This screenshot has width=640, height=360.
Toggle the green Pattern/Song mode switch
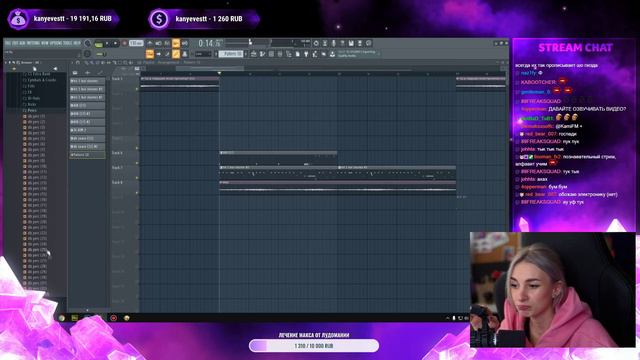[98, 44]
